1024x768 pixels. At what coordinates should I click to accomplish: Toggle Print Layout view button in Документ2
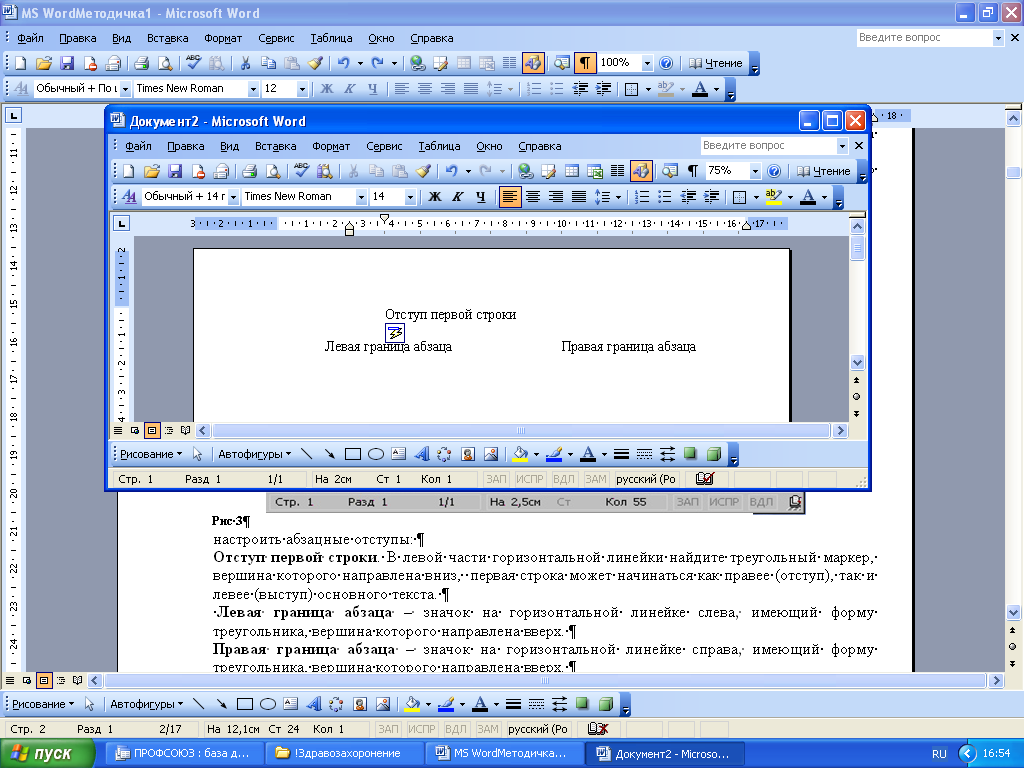pos(152,430)
